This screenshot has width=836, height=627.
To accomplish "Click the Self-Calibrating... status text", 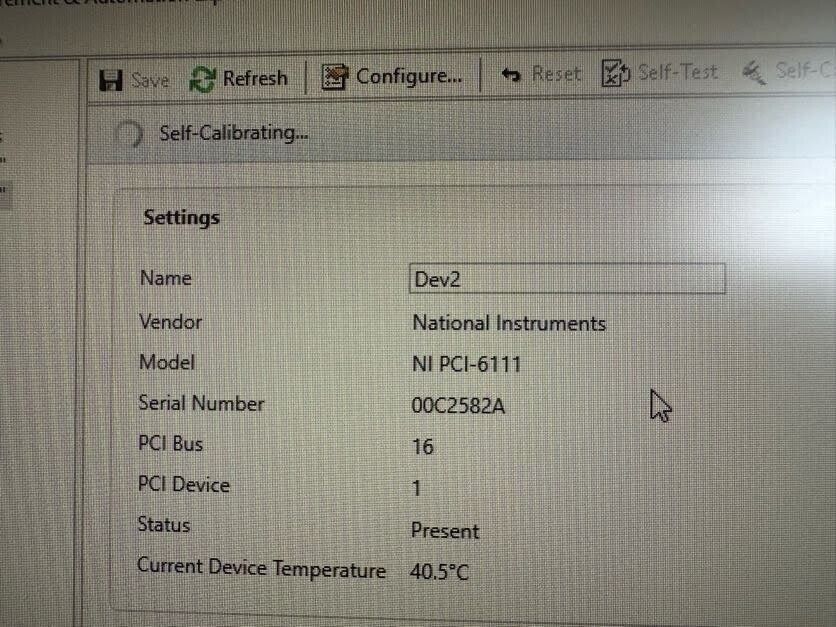I will point(234,133).
